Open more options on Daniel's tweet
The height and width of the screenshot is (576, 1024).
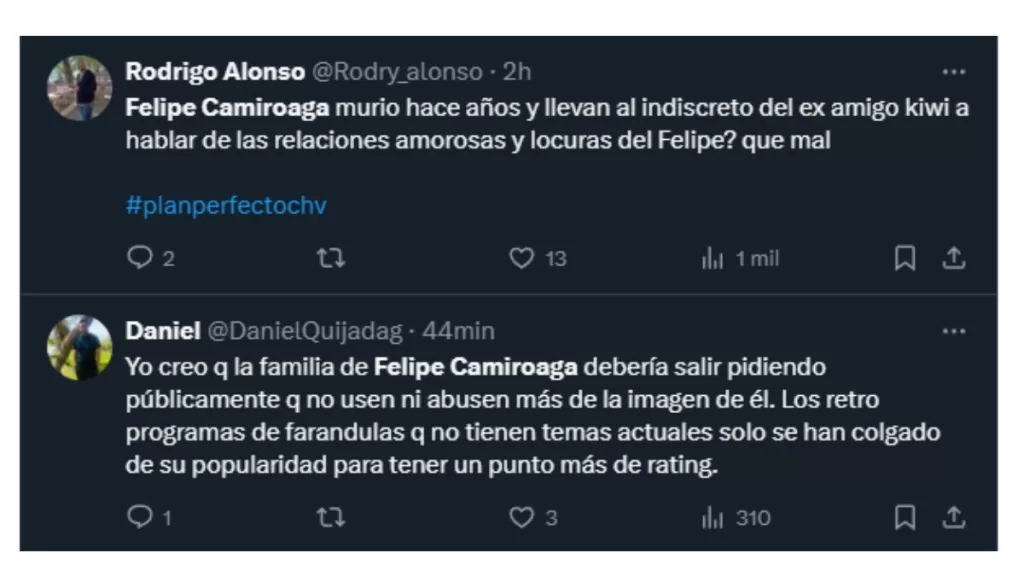click(x=954, y=330)
